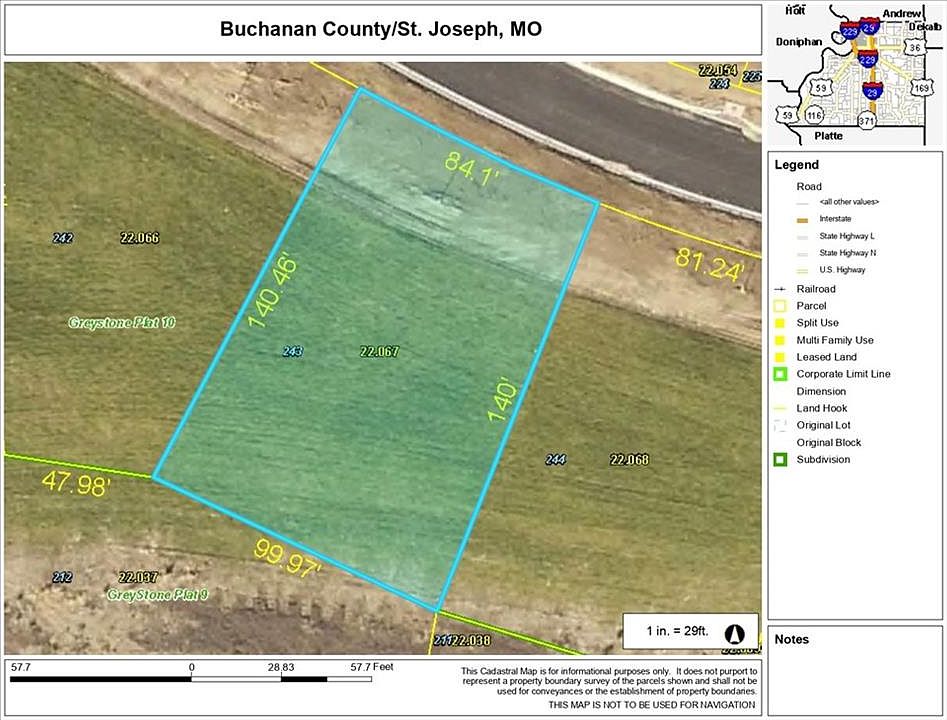Click the 140.46' dimension label

pyautogui.click(x=274, y=292)
